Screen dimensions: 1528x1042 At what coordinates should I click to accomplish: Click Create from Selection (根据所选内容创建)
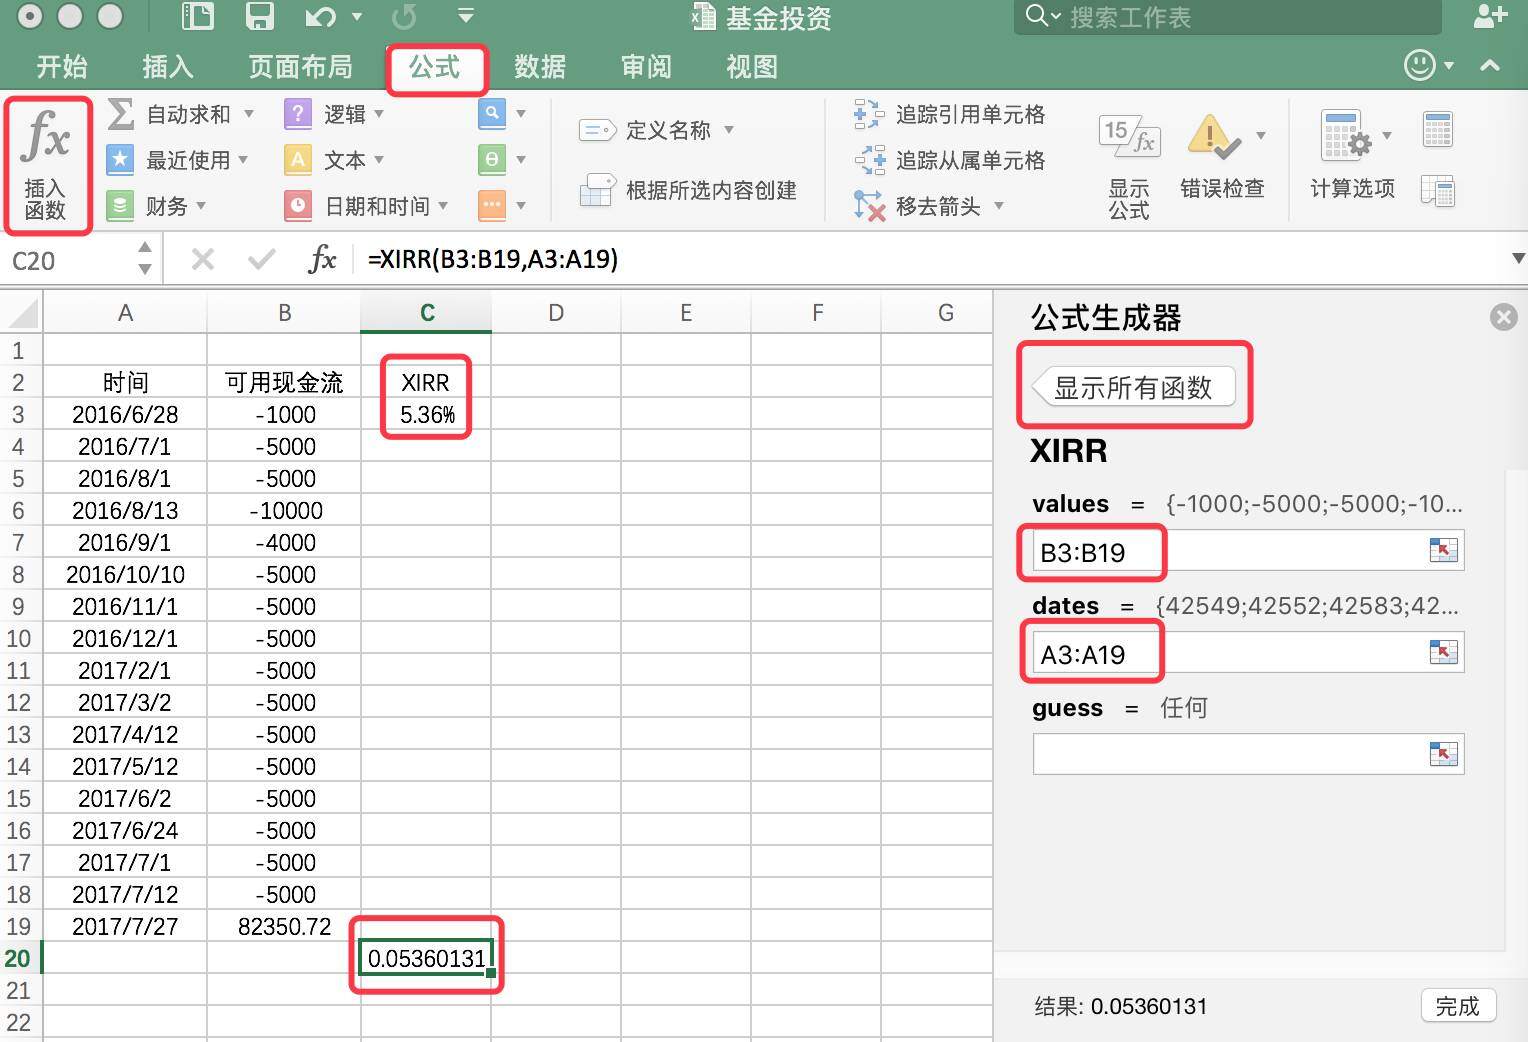(x=689, y=190)
